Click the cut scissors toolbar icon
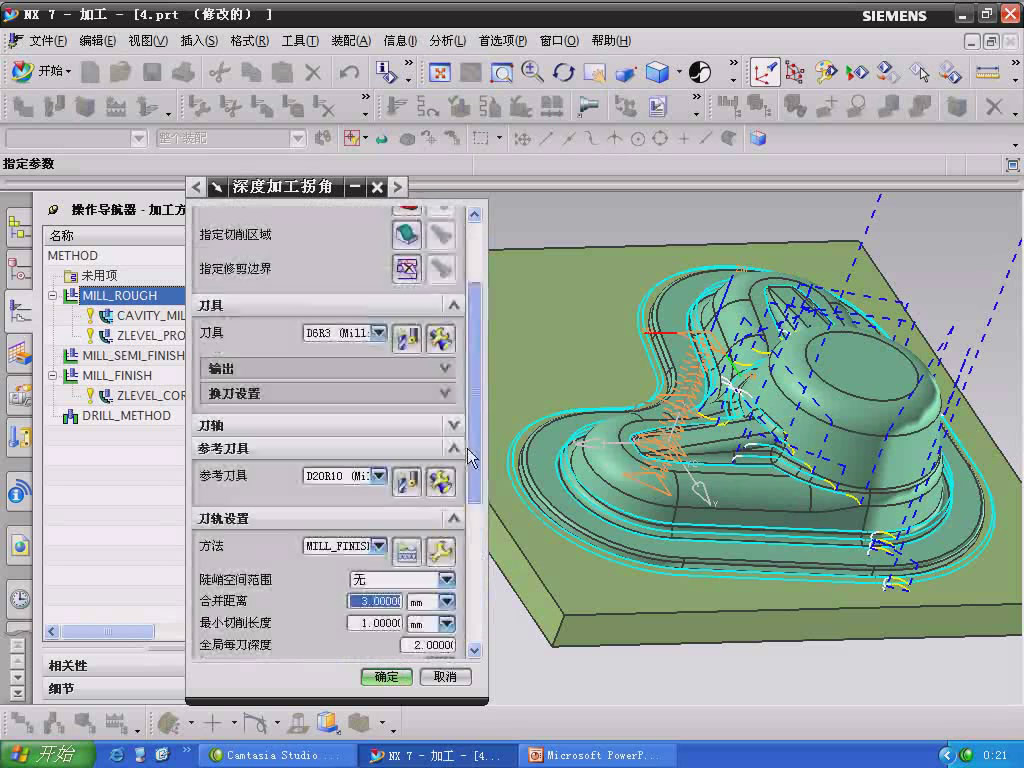 coord(219,72)
